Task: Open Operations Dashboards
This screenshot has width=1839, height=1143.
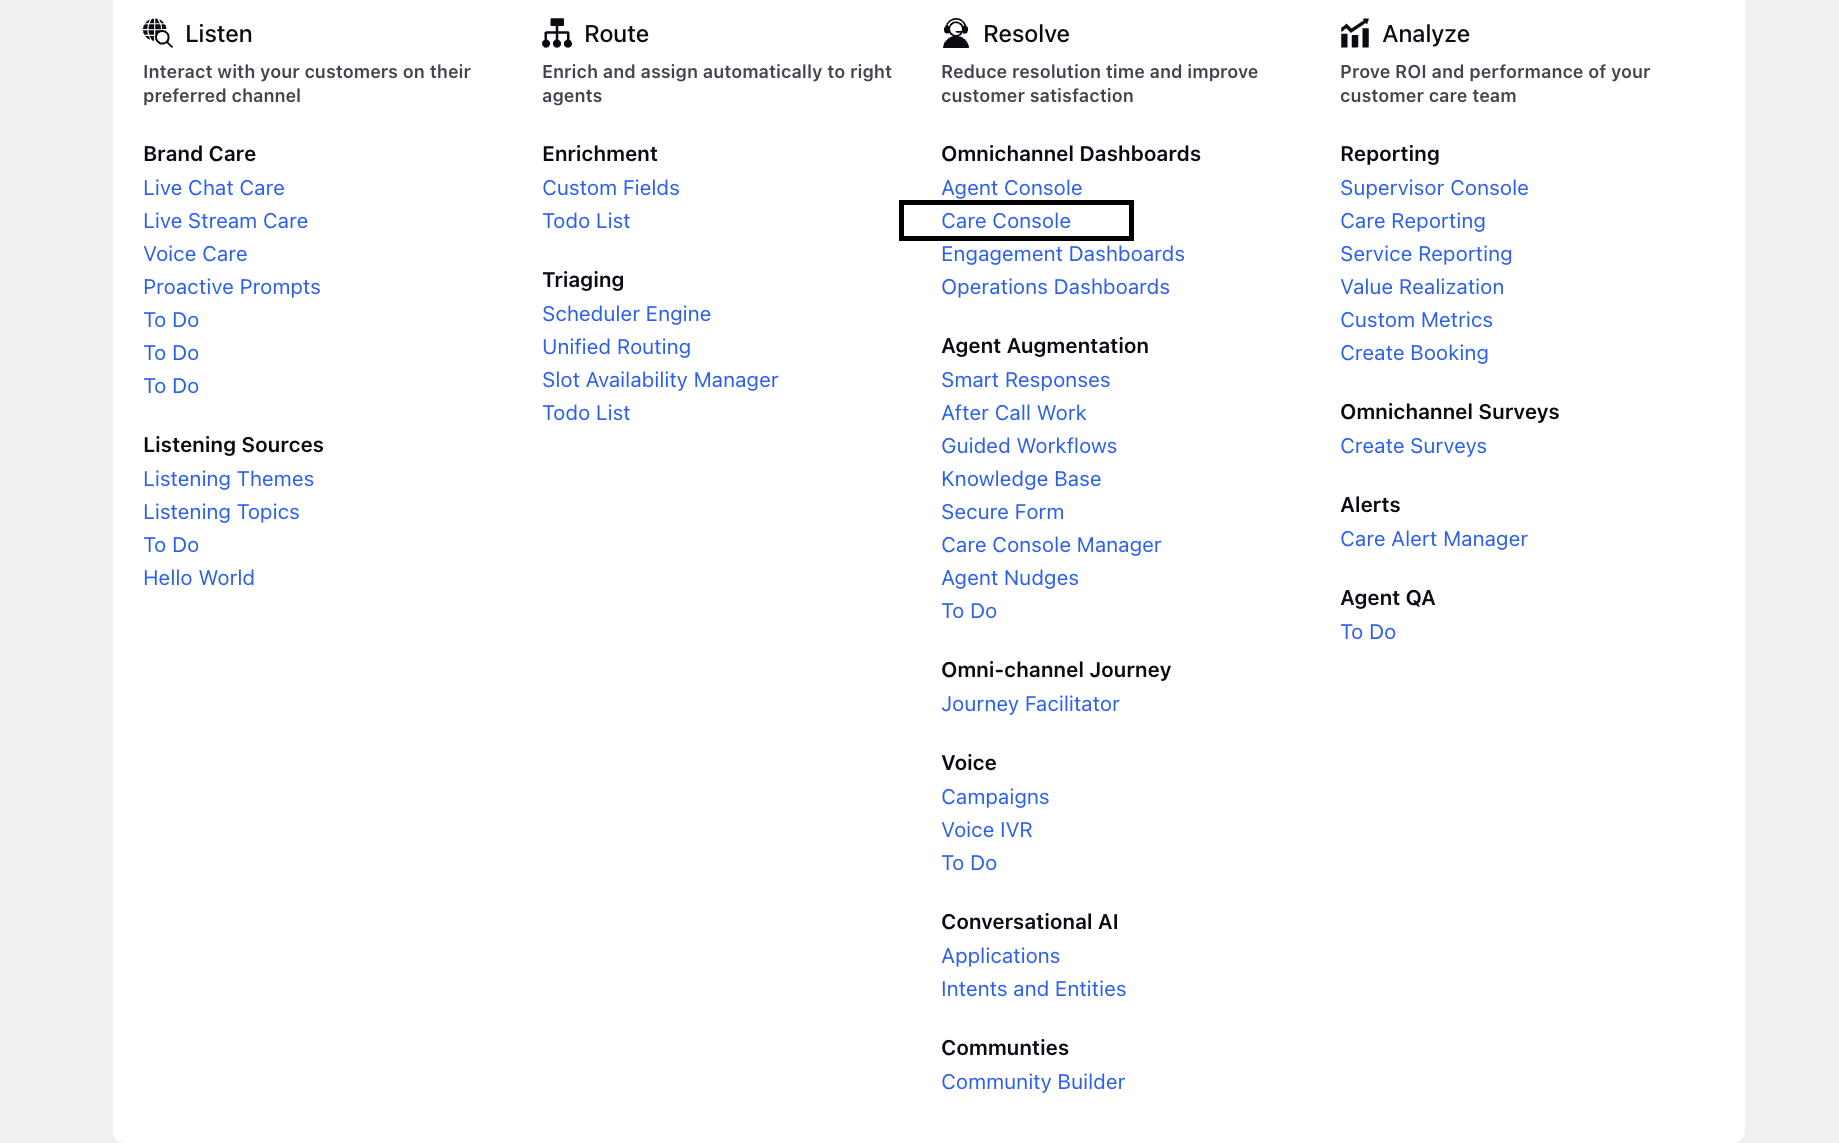Action: point(1055,287)
